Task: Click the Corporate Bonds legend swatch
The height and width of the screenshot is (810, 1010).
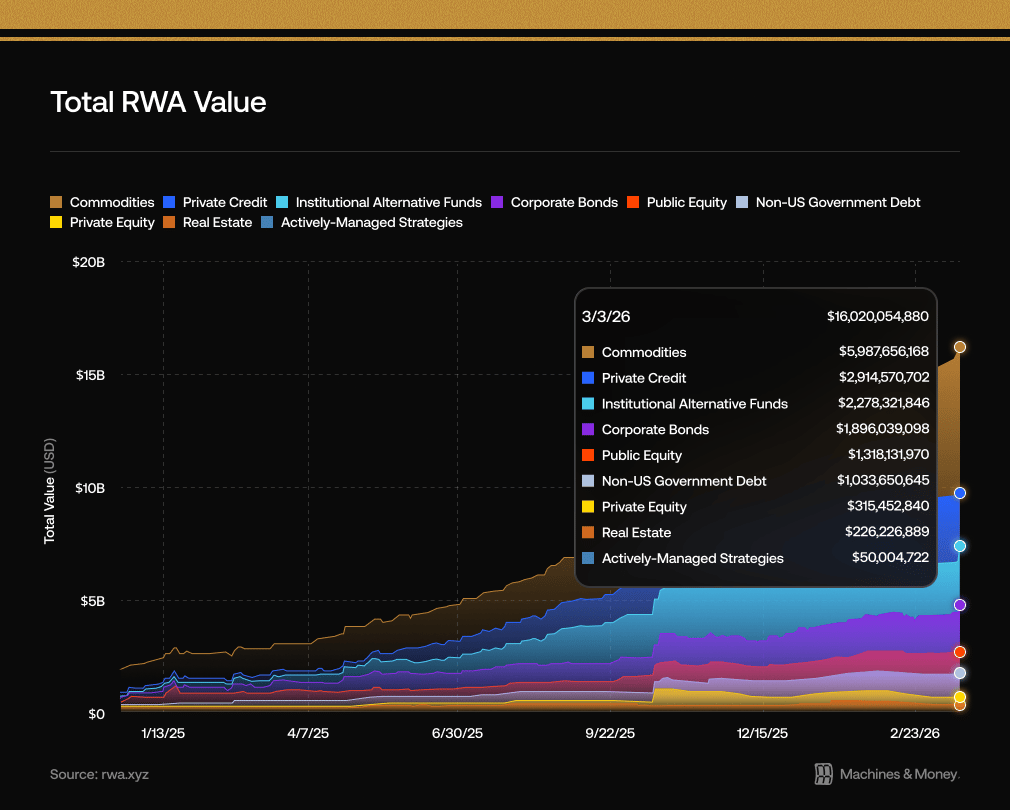Action: click(497, 202)
